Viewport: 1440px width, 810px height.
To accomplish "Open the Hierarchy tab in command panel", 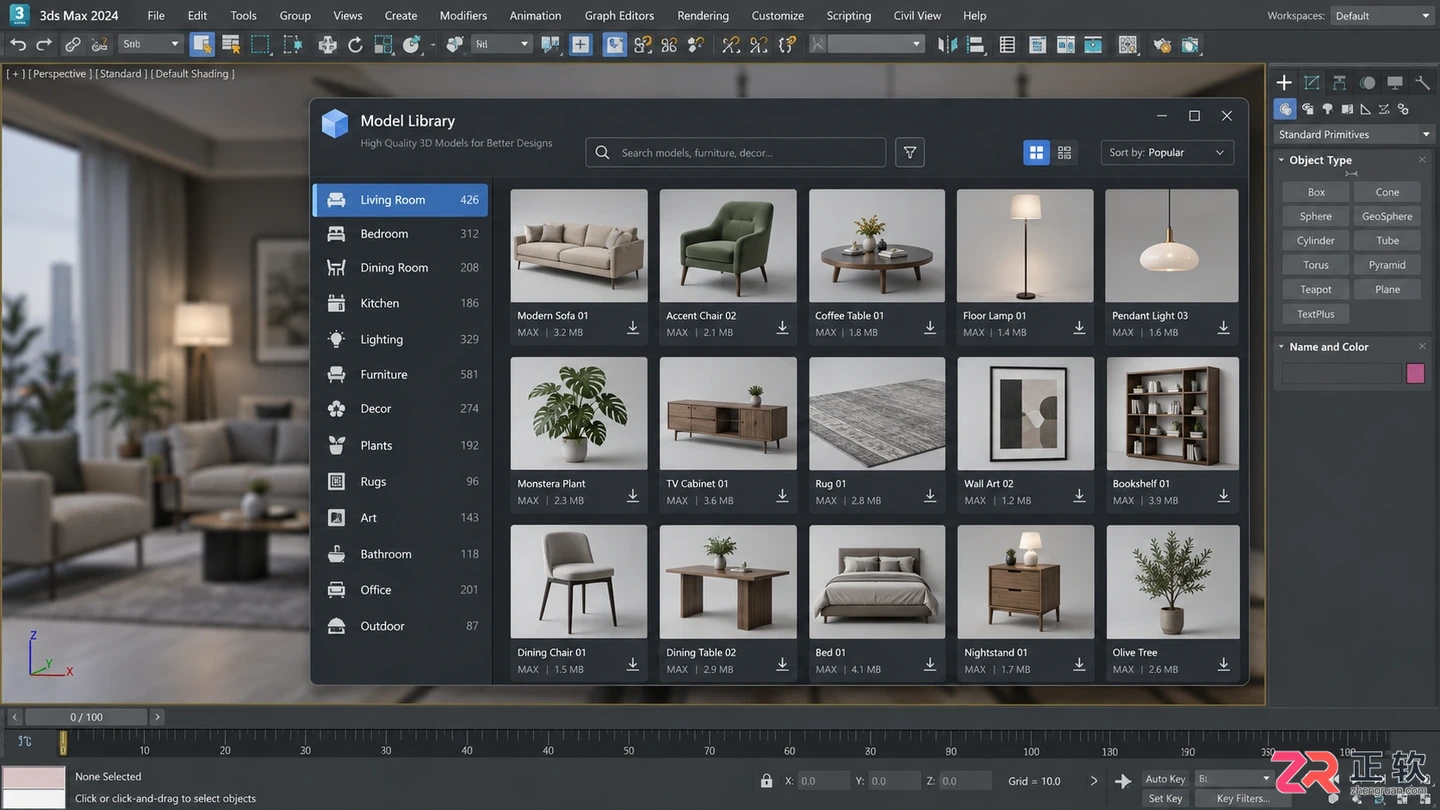I will pyautogui.click(x=1339, y=83).
